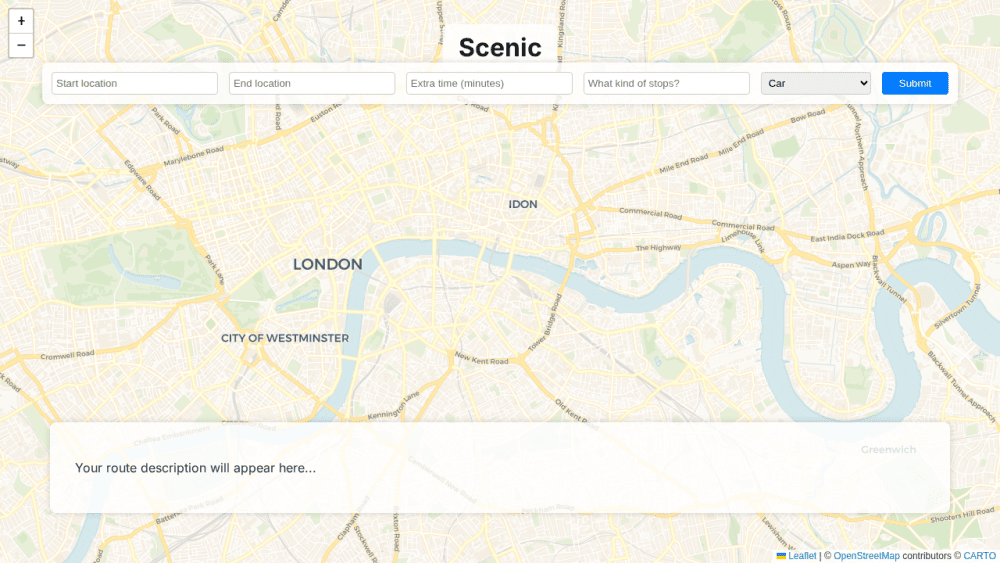Image resolution: width=1000 pixels, height=563 pixels.
Task: Click the LONDON label on map
Action: point(328,264)
